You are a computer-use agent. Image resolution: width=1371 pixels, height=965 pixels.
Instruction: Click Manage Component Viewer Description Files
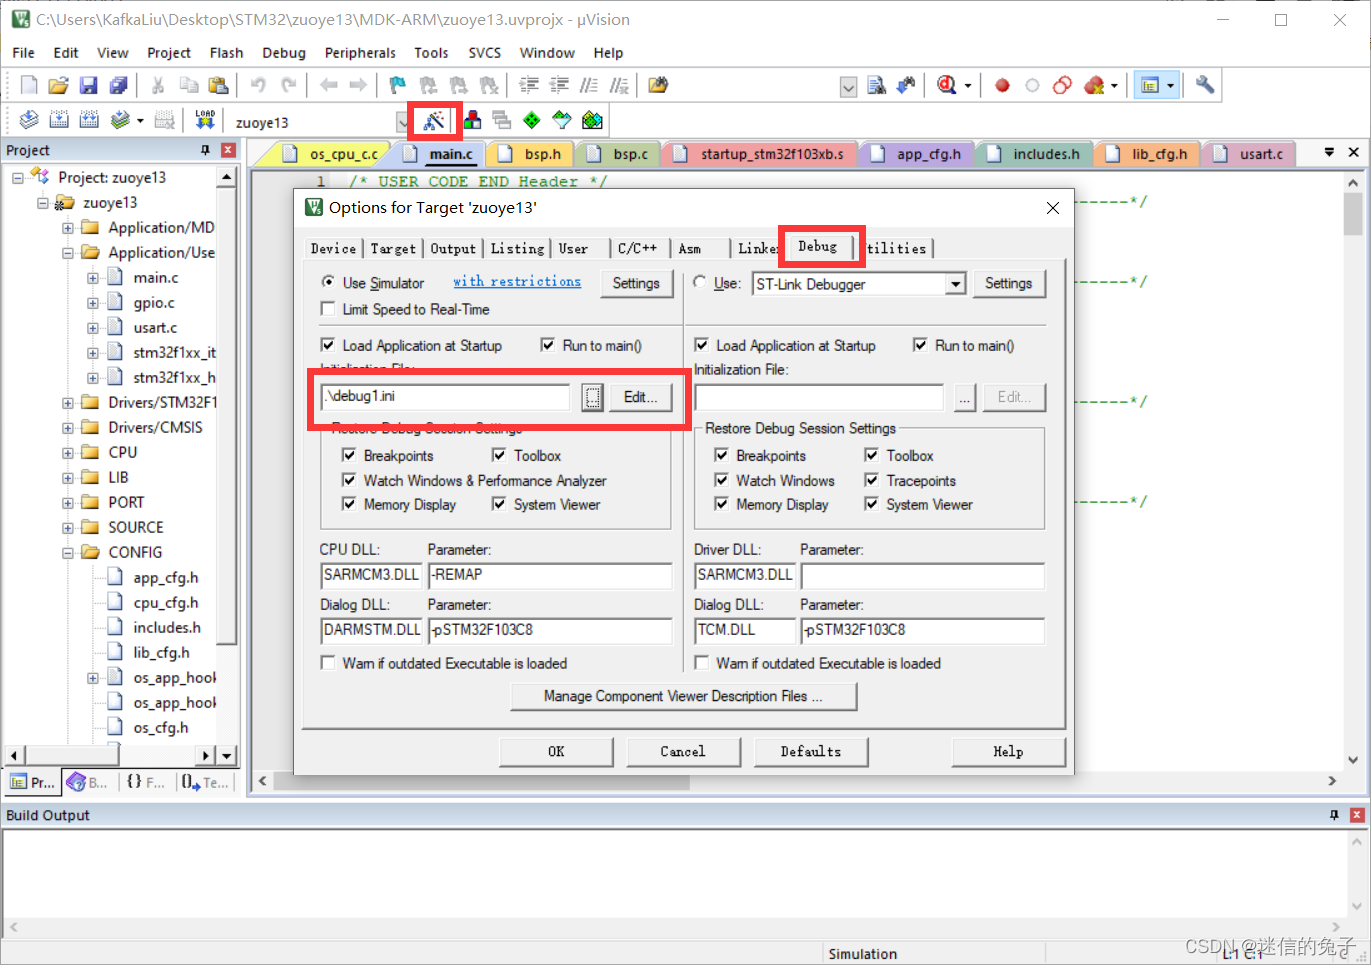coord(683,696)
